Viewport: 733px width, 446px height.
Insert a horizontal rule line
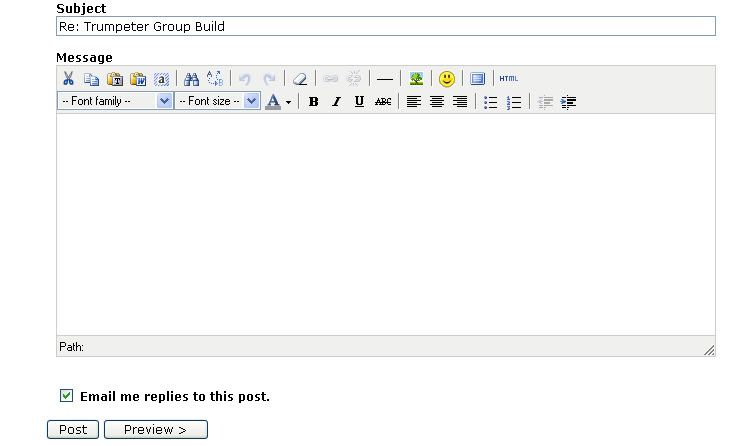tap(384, 79)
